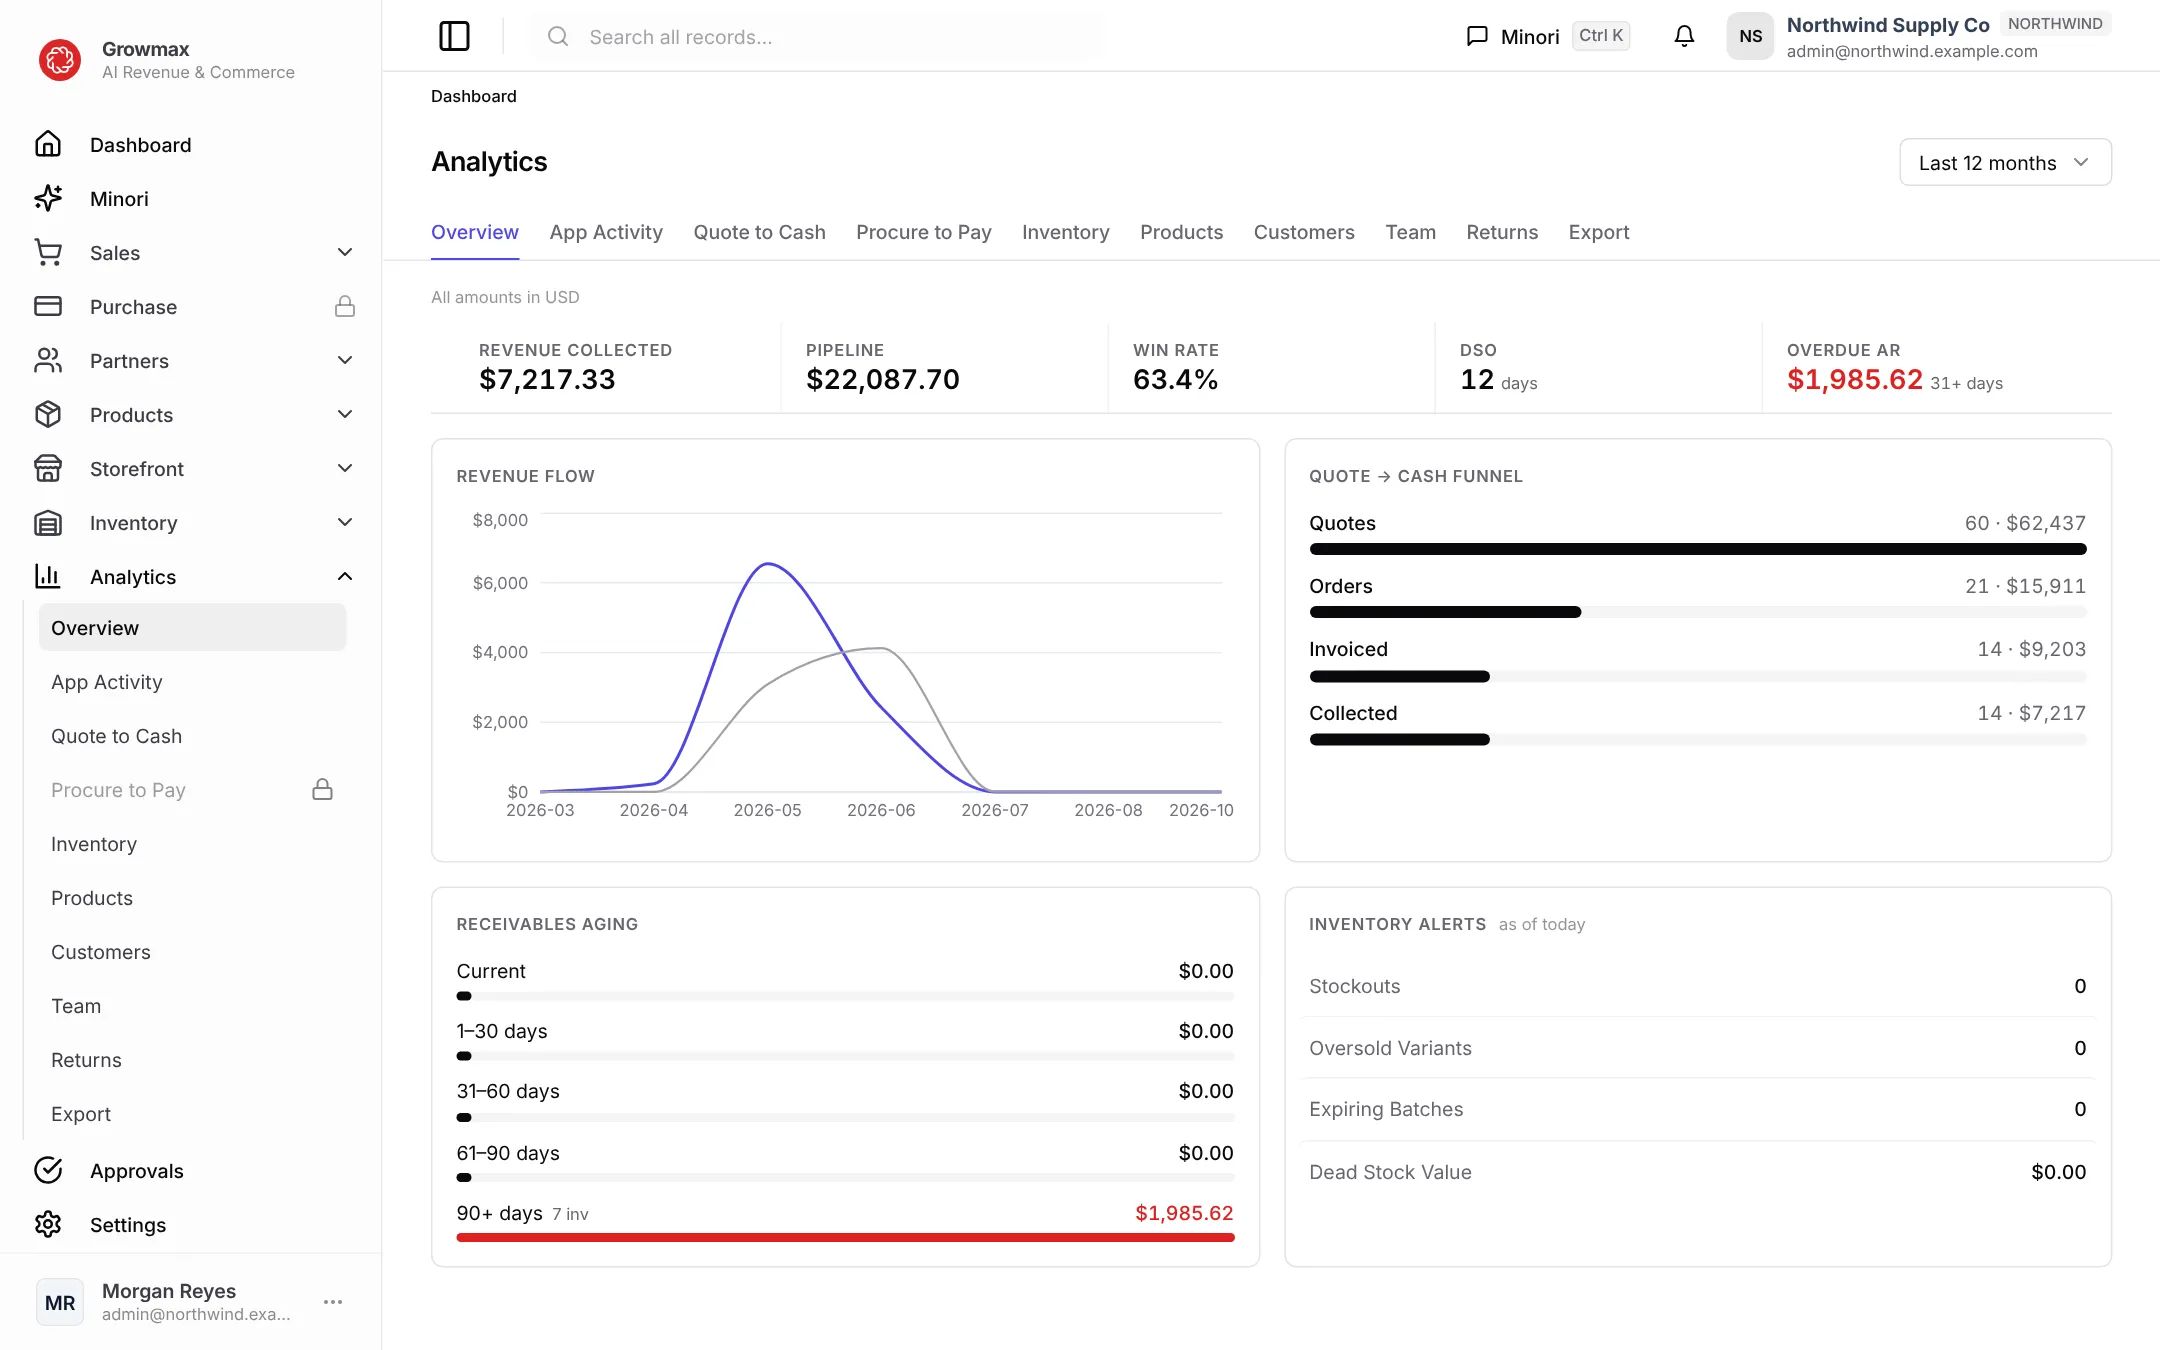Expand the Products menu chevron
Image resolution: width=2160 pixels, height=1350 pixels.
(x=345, y=414)
